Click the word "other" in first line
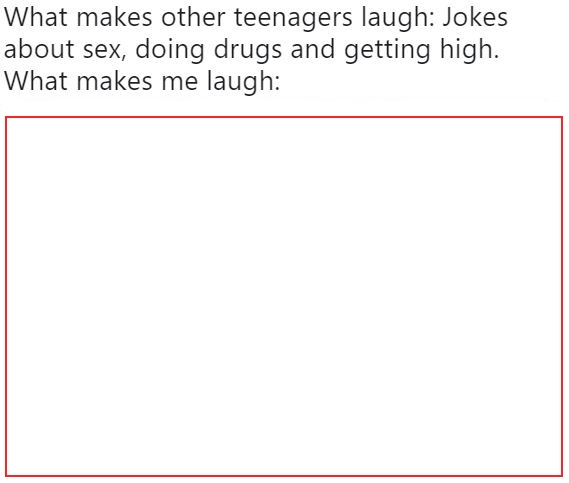 point(193,17)
